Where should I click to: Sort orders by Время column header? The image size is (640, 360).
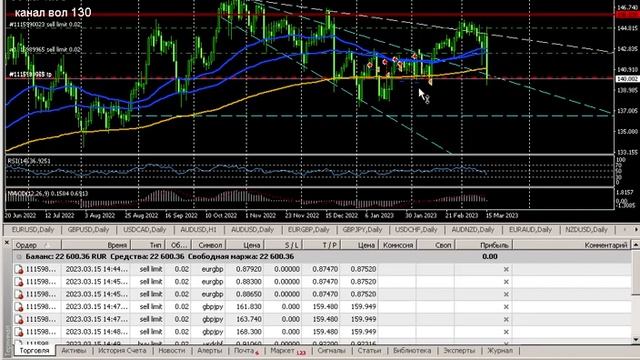[96, 245]
